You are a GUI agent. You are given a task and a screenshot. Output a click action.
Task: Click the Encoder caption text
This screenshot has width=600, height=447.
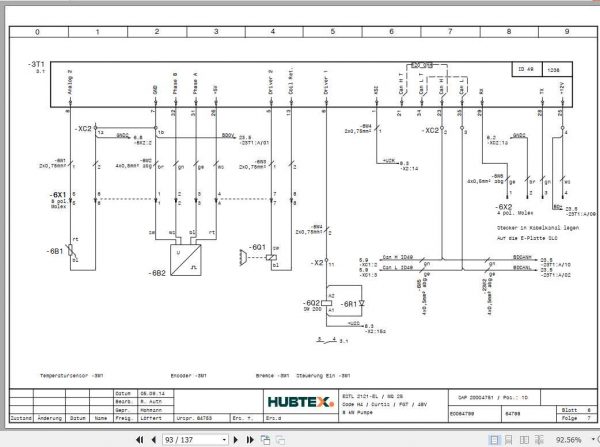tap(189, 375)
